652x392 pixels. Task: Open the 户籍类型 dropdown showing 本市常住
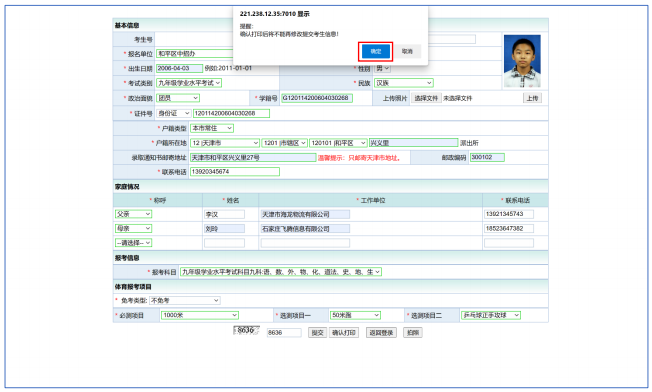tap(212, 128)
